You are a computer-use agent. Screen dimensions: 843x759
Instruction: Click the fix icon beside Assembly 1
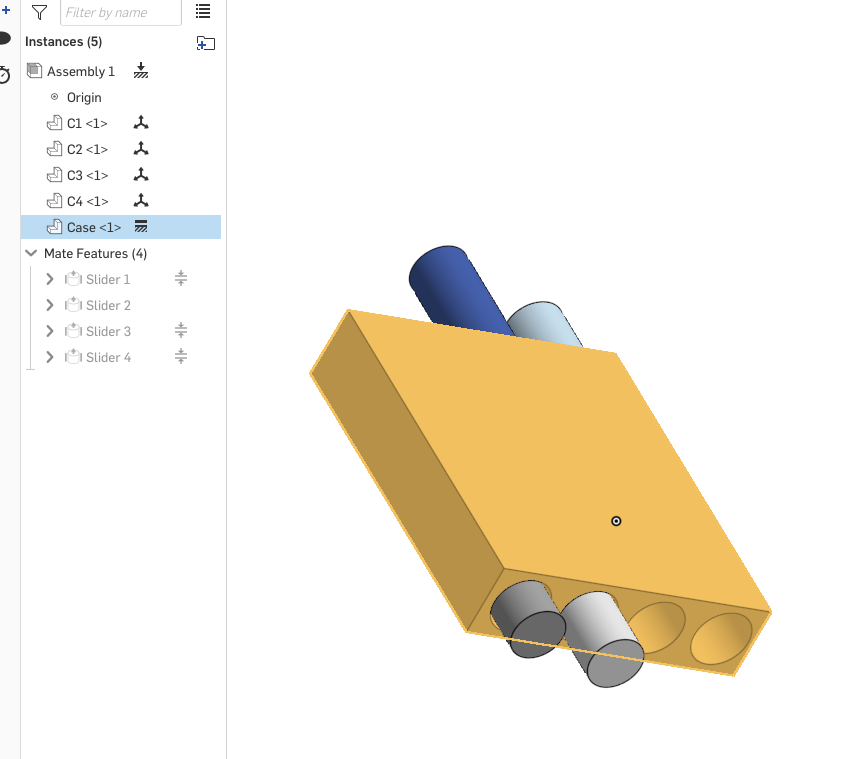click(x=141, y=70)
